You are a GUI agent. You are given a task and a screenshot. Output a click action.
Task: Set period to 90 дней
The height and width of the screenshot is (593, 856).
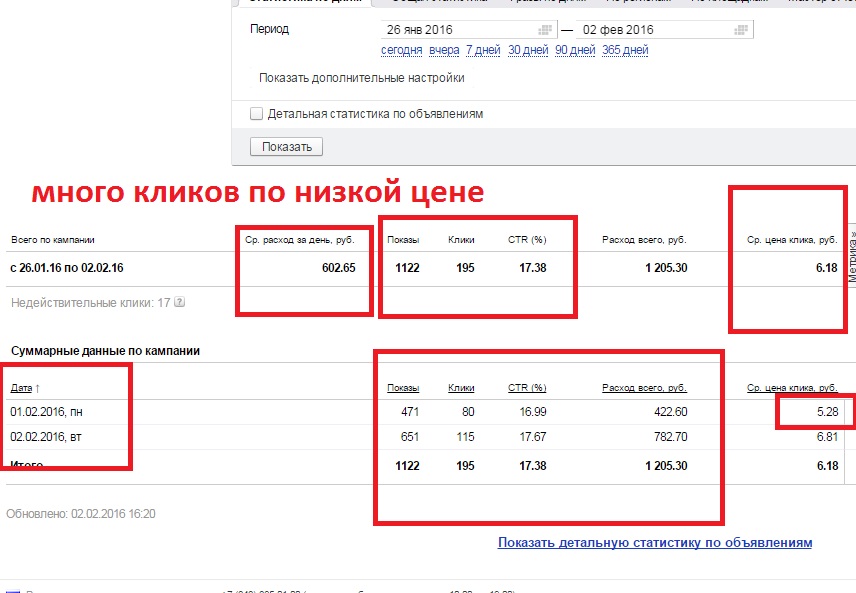click(x=575, y=50)
